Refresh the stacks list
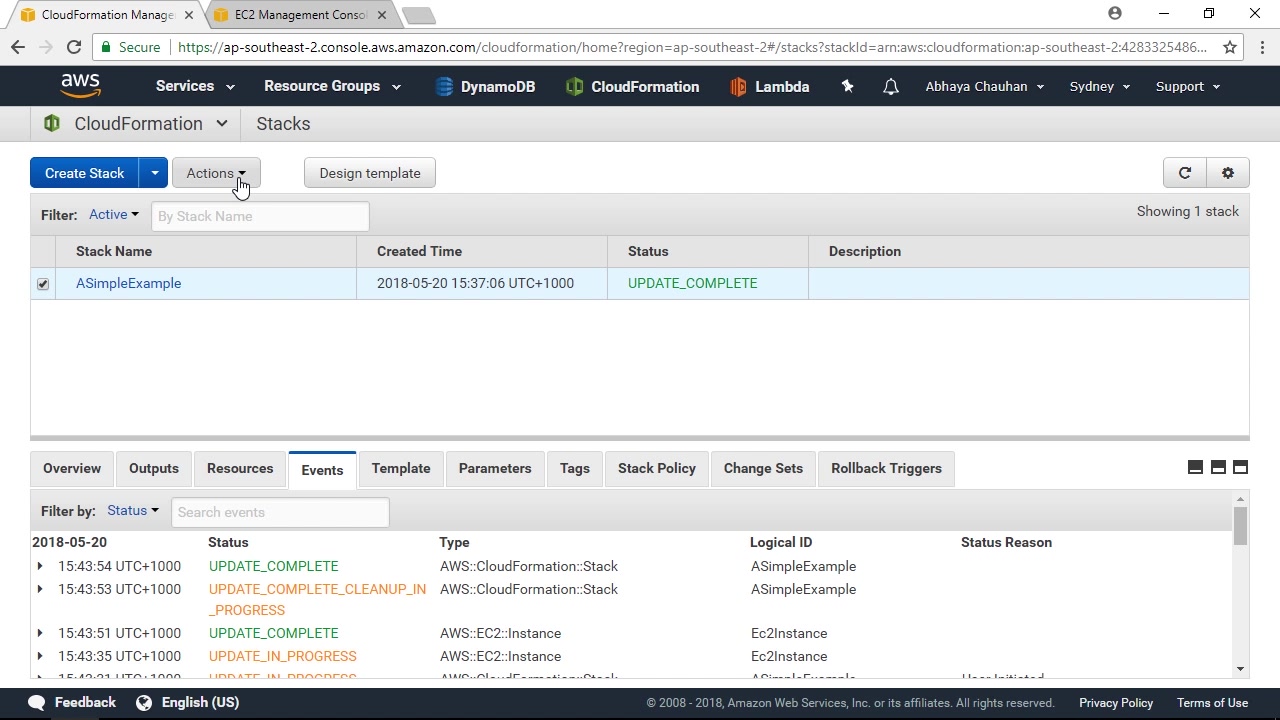Viewport: 1280px width, 720px height. point(1185,173)
